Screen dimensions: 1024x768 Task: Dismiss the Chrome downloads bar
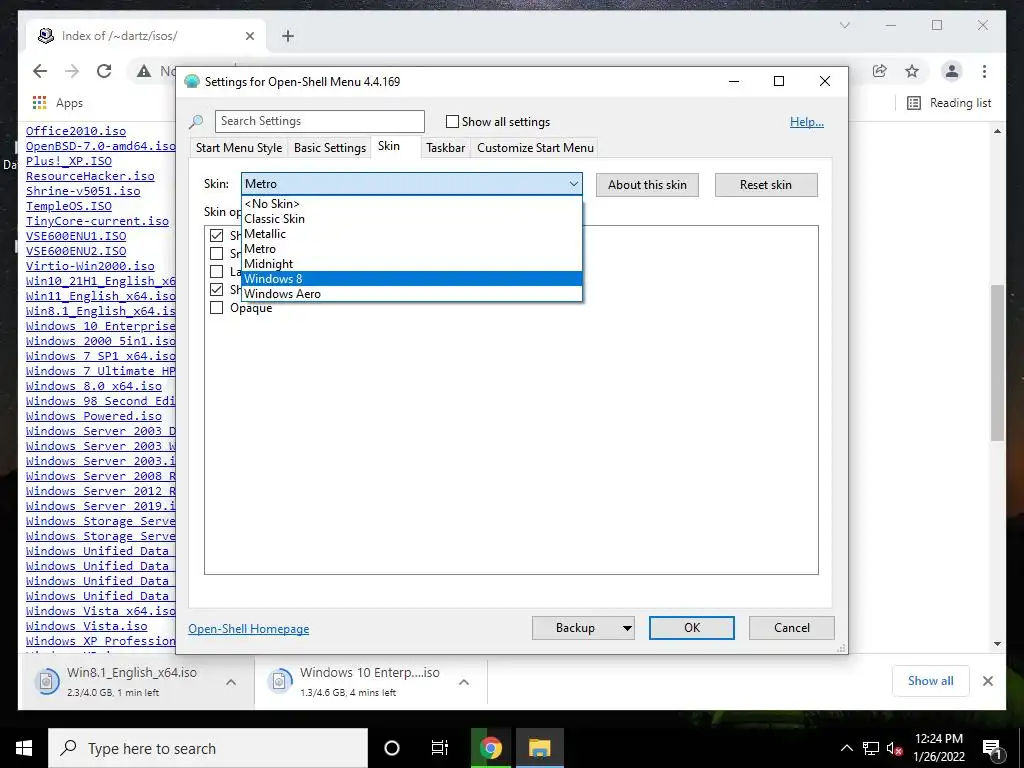click(987, 681)
